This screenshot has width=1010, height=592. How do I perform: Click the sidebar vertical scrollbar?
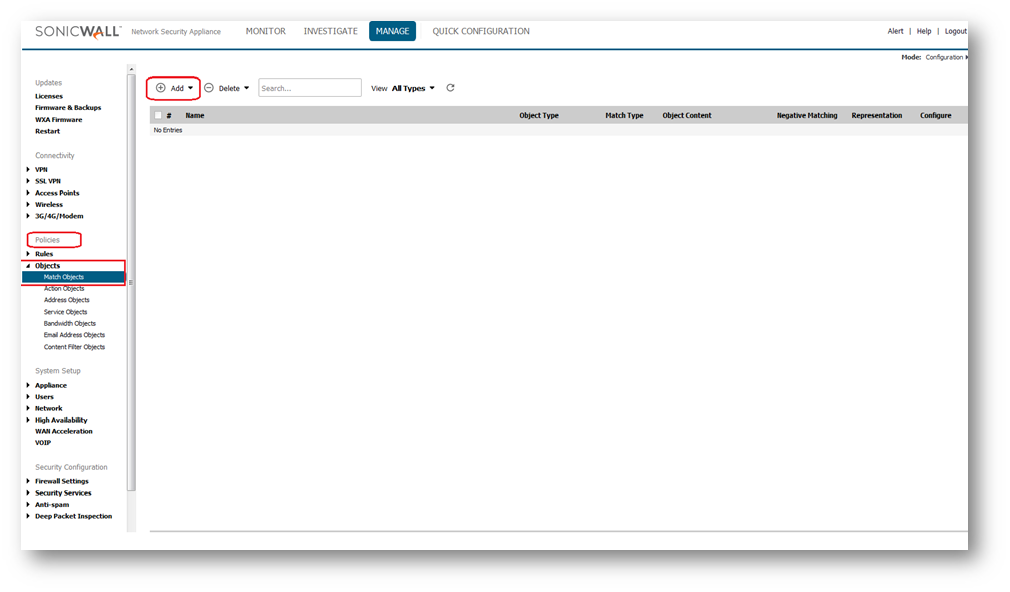click(131, 280)
